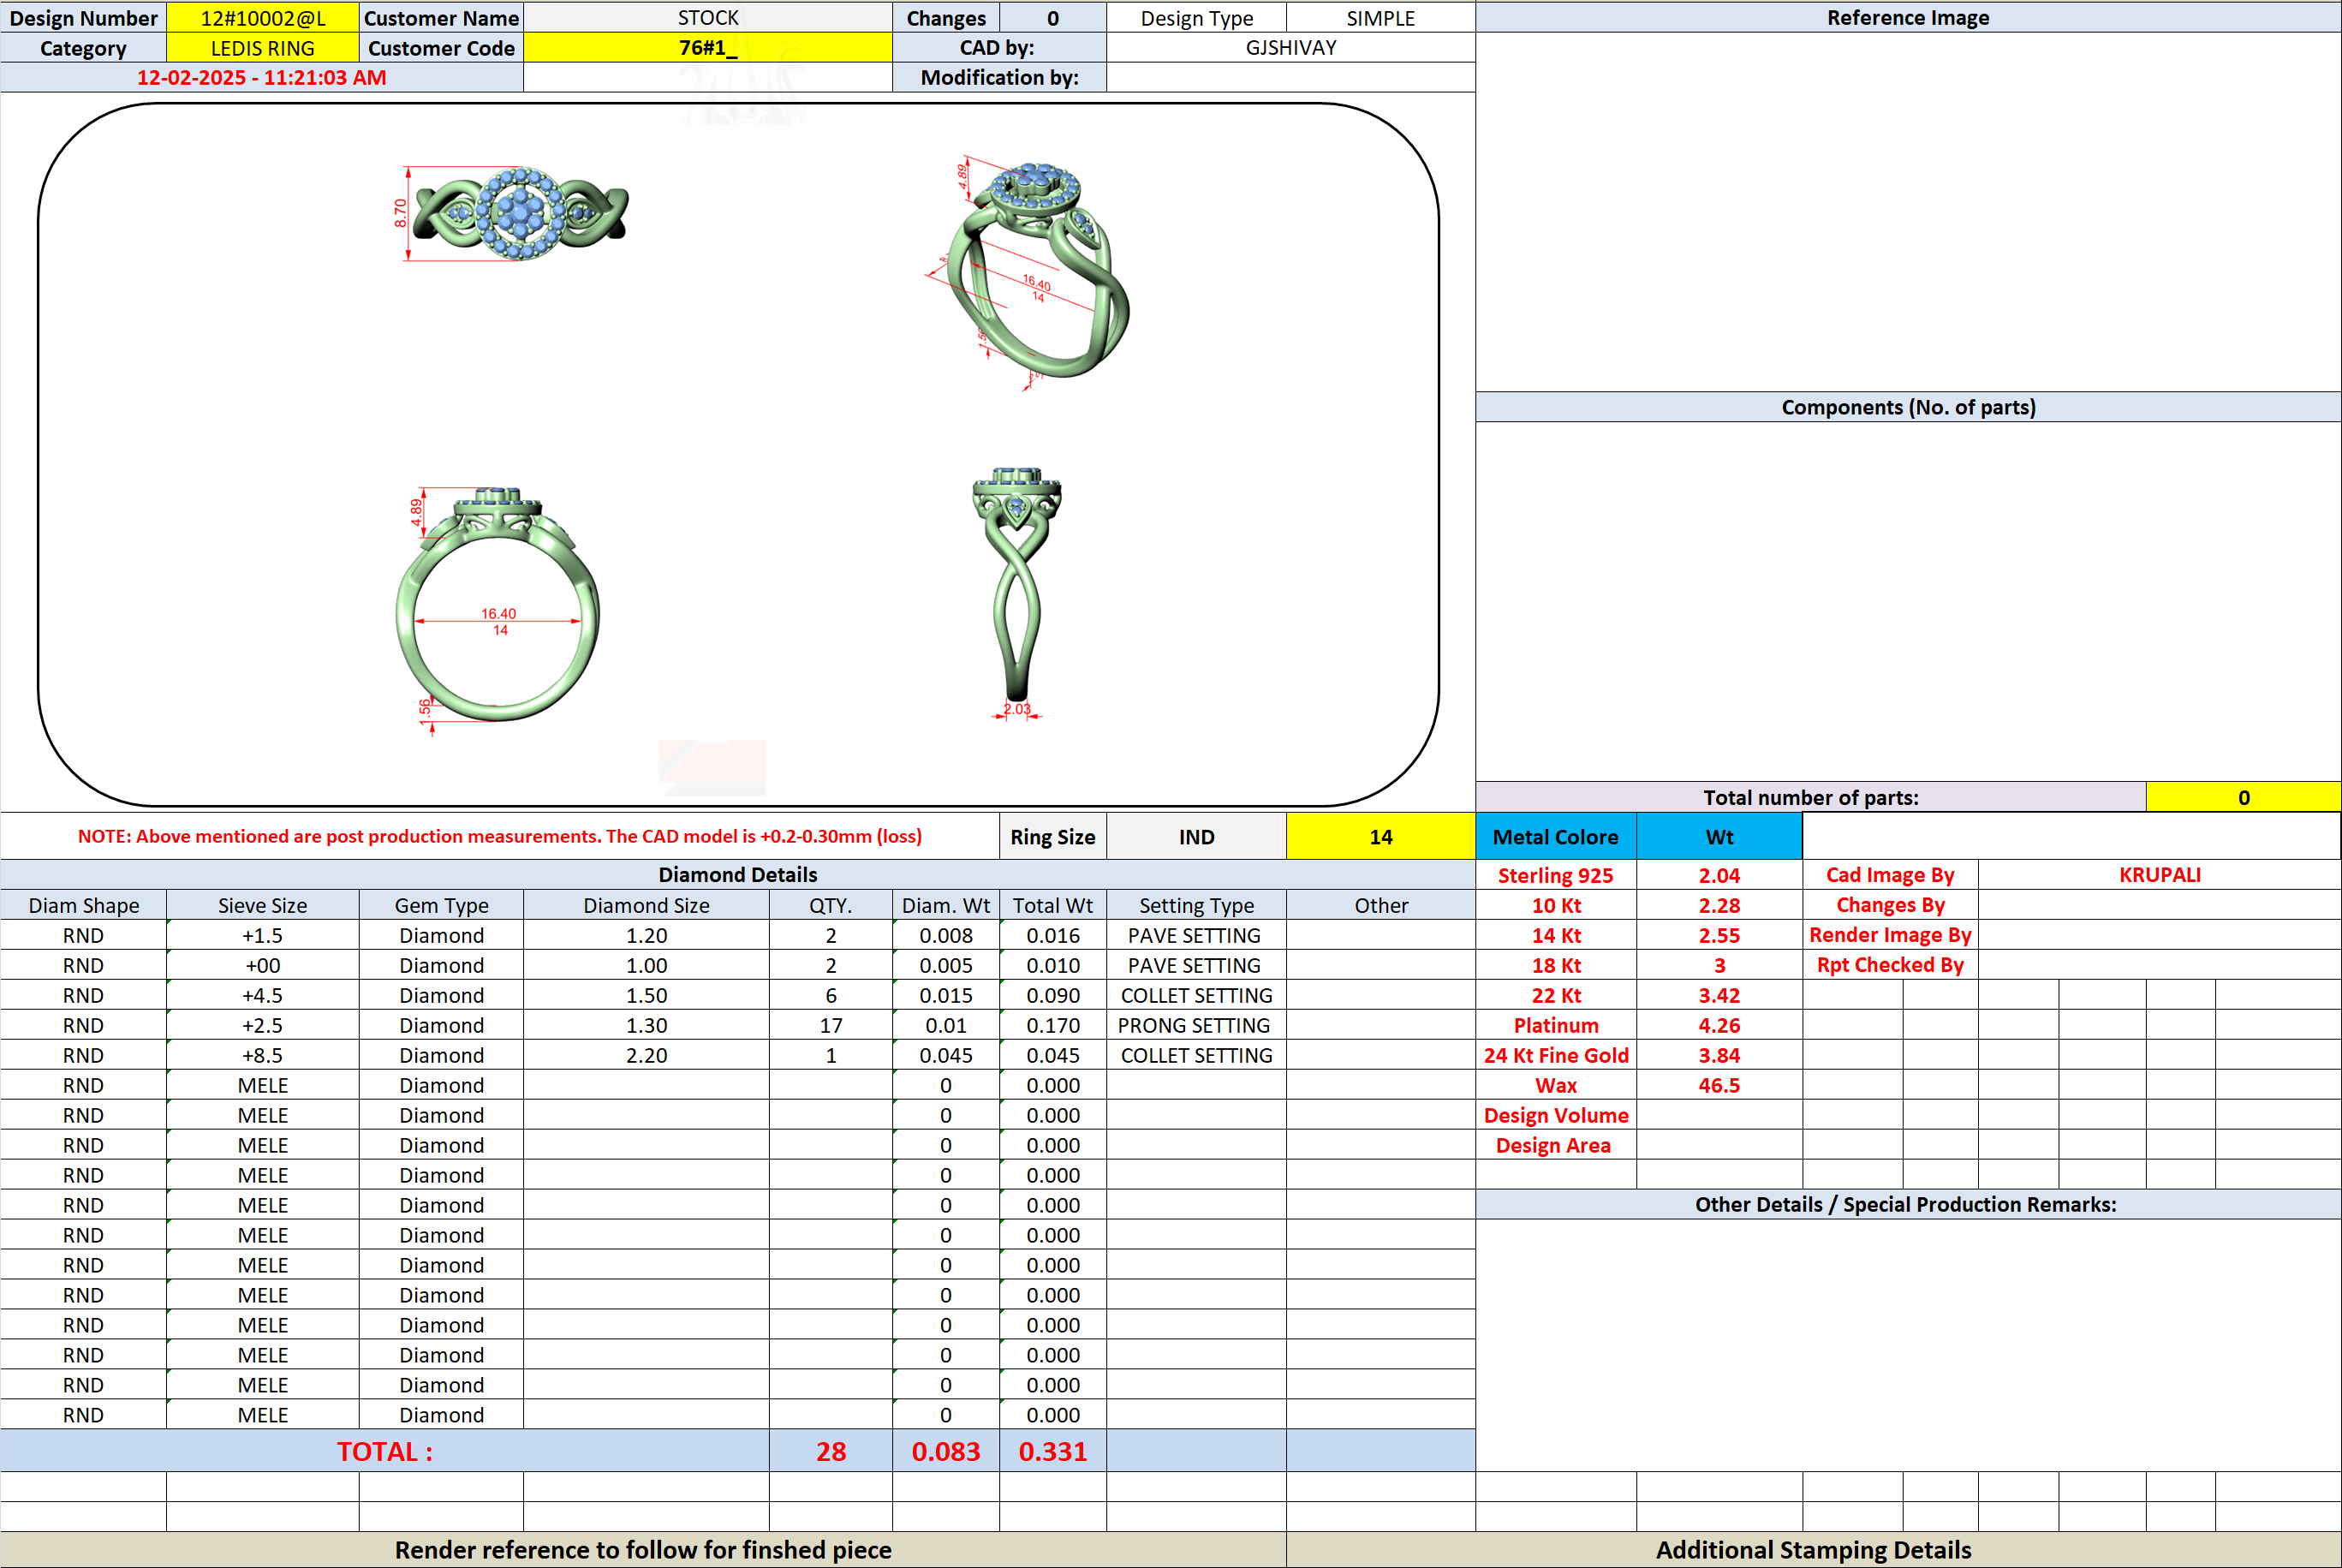This screenshot has width=2342, height=1568.
Task: Click the Rpt Checked By label
Action: click(x=1890, y=965)
